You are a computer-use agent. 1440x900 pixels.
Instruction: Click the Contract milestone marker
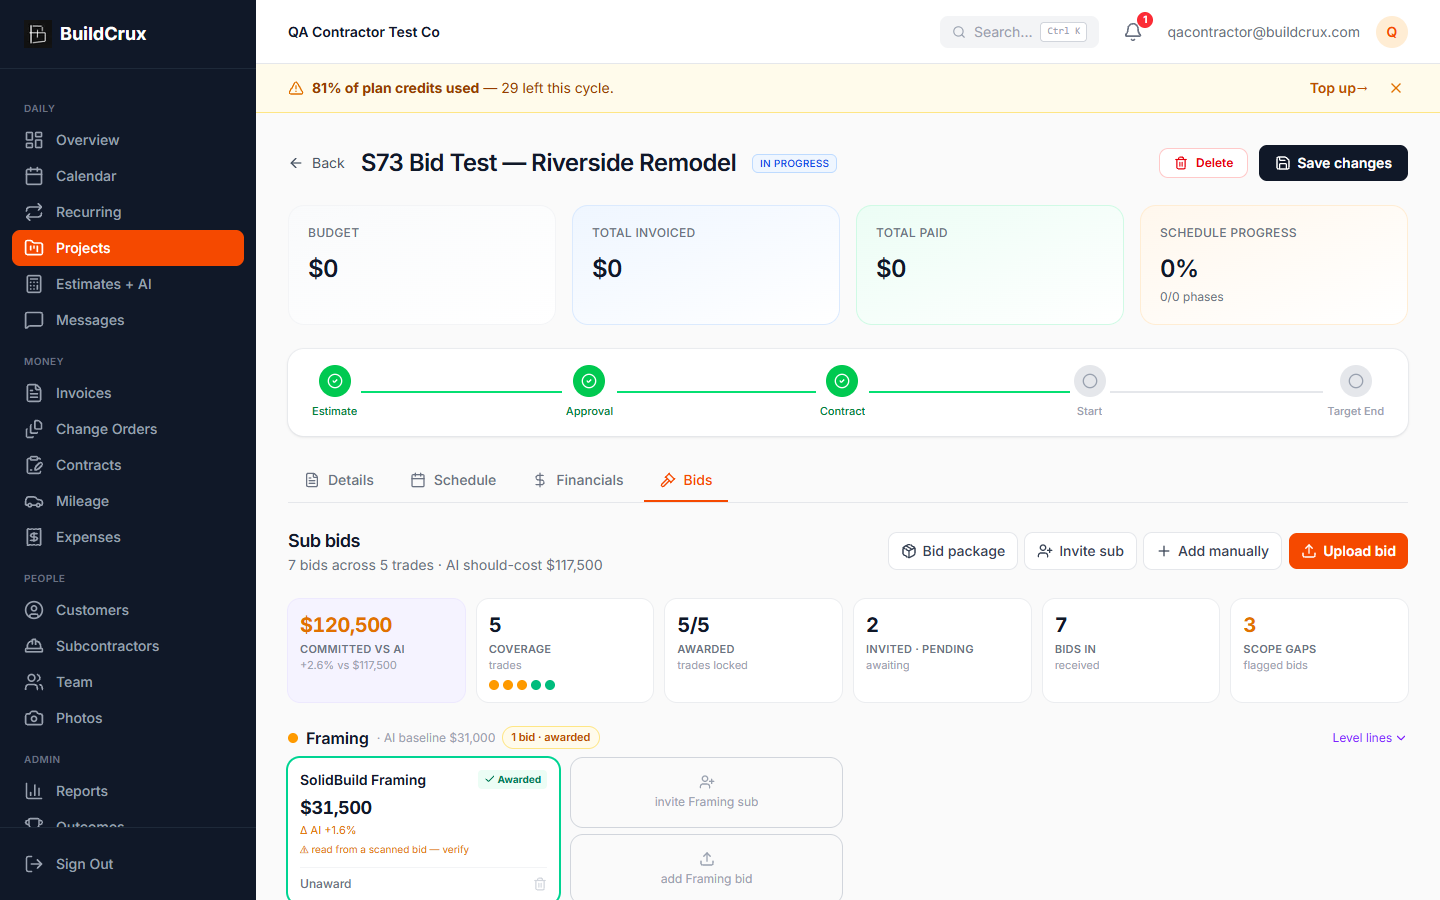pyautogui.click(x=842, y=381)
